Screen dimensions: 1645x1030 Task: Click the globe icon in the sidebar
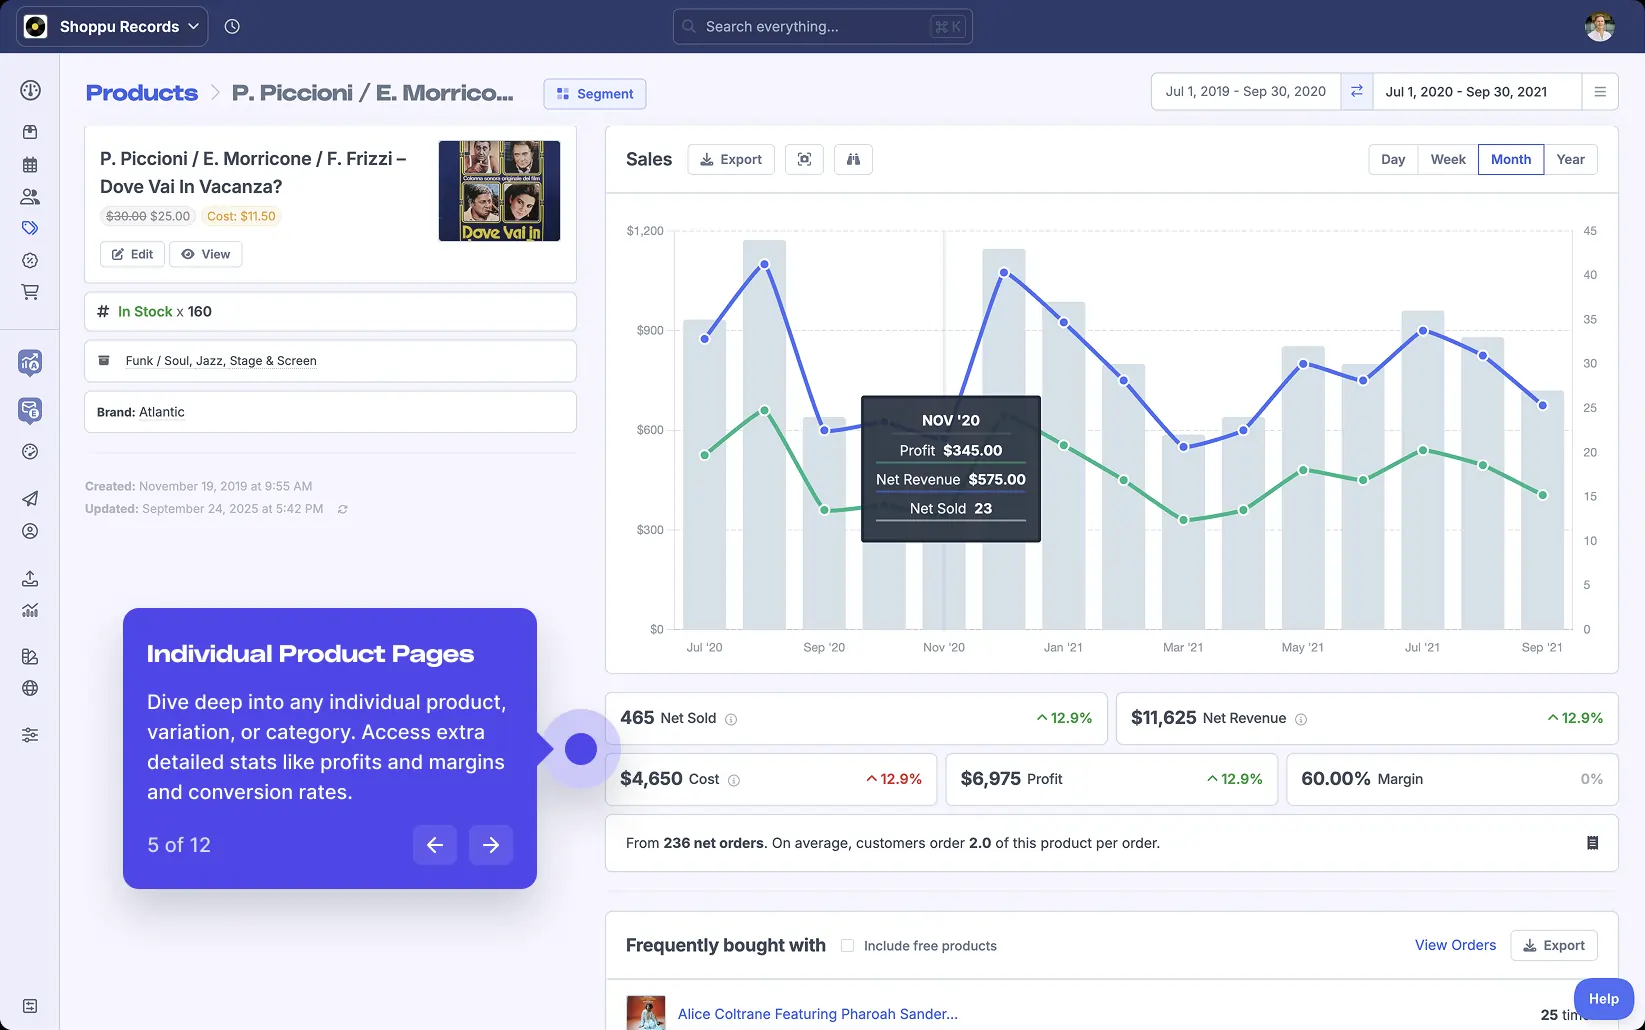click(30, 688)
